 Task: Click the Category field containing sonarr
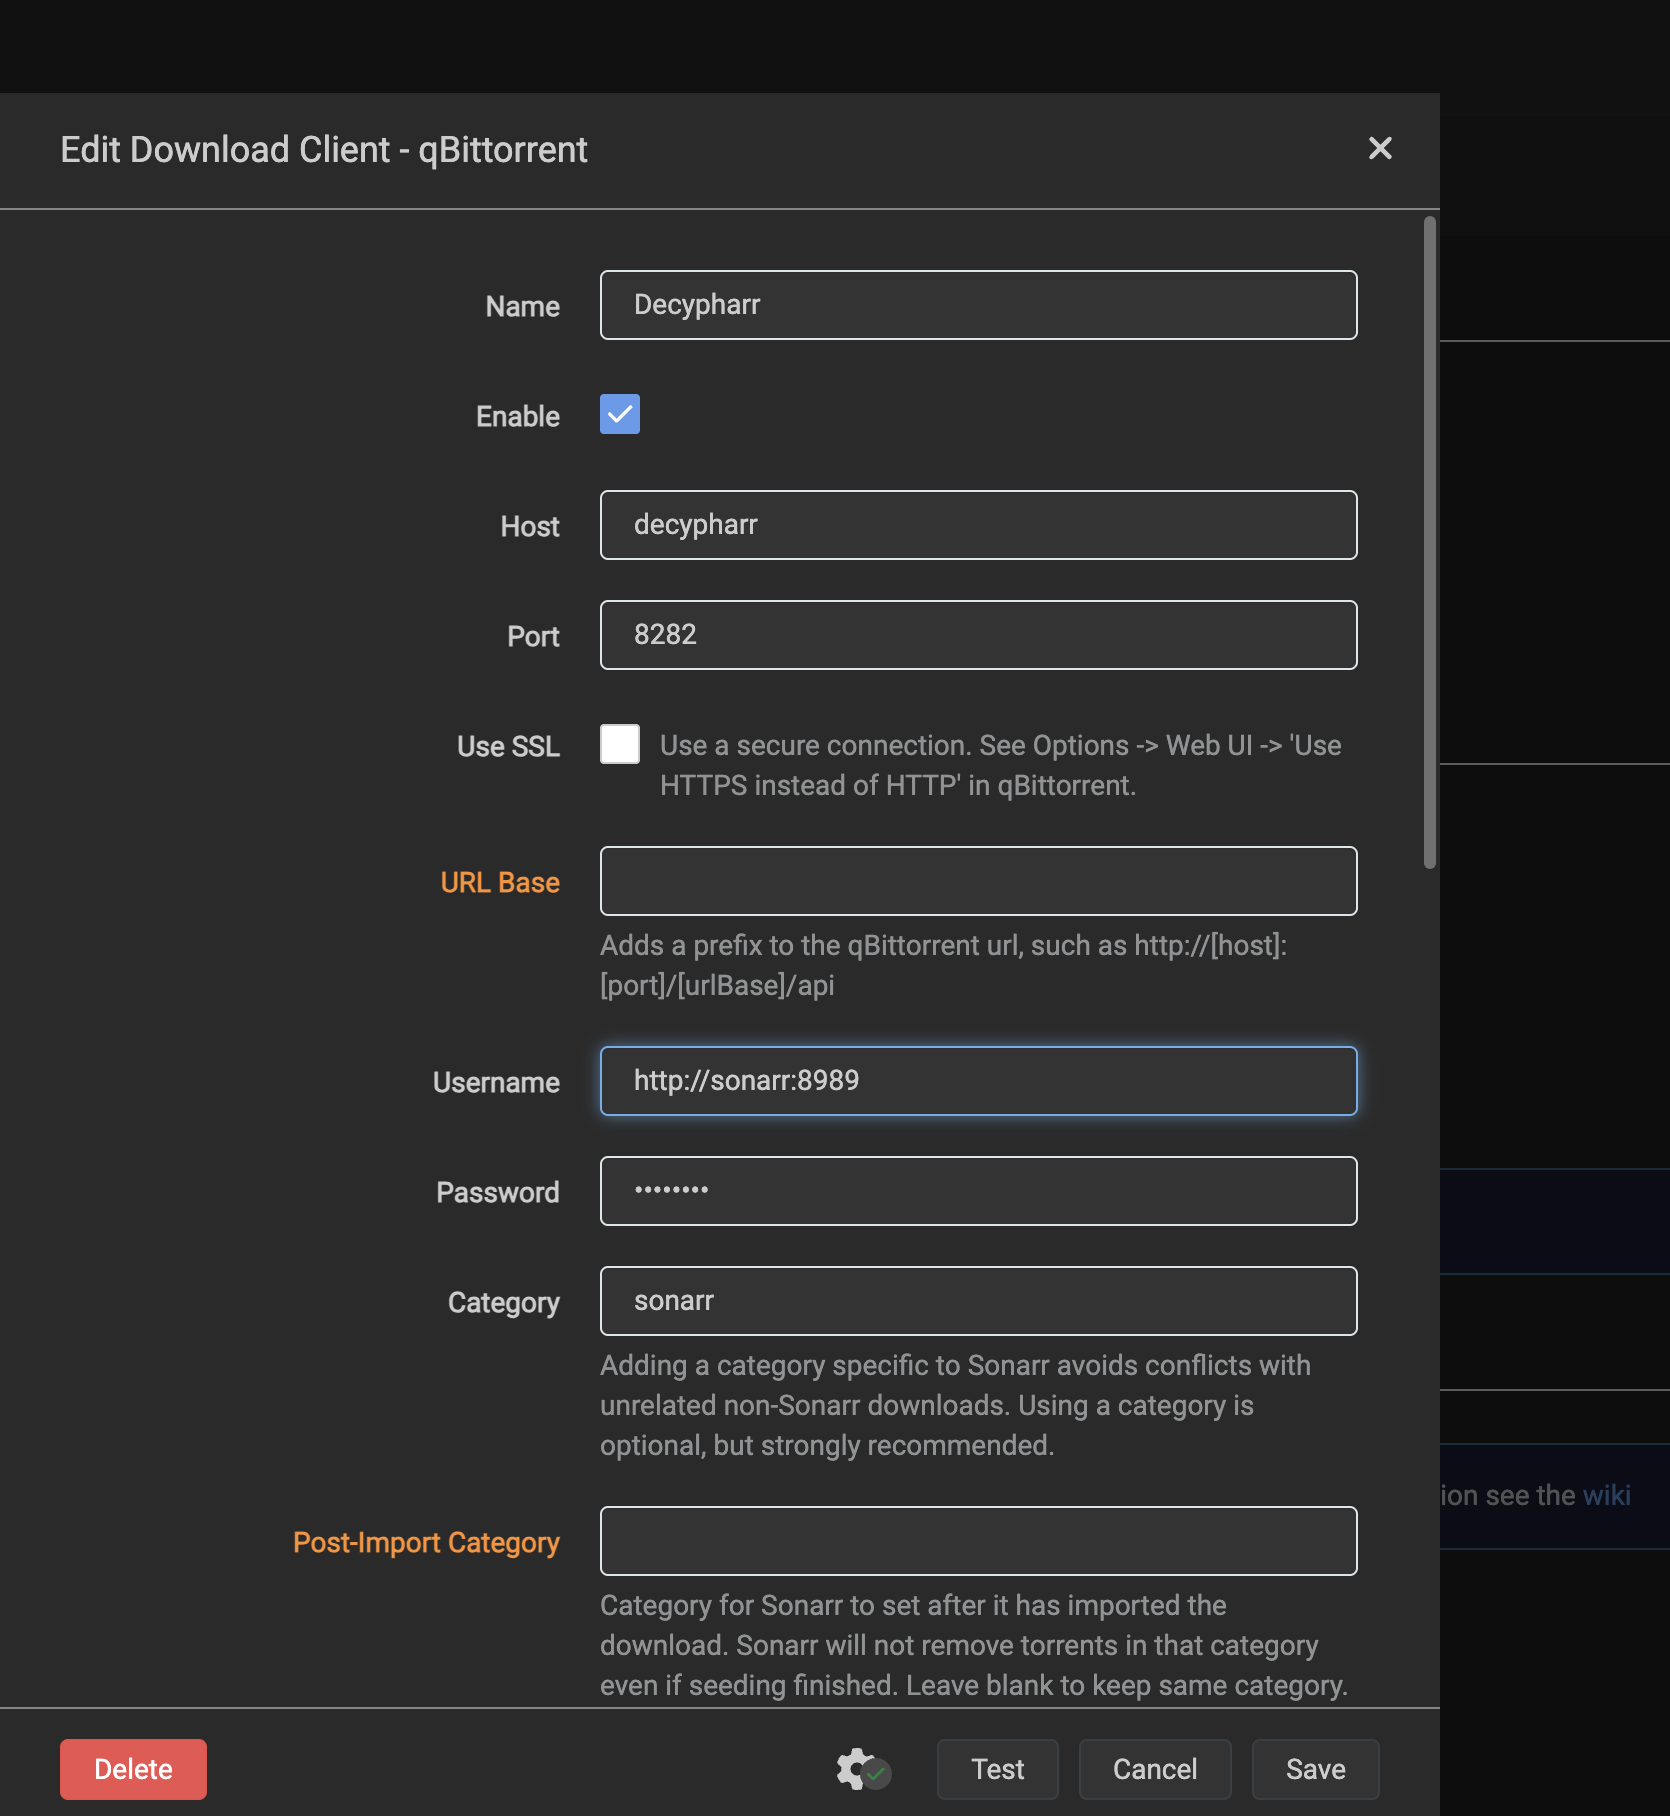(x=977, y=1301)
